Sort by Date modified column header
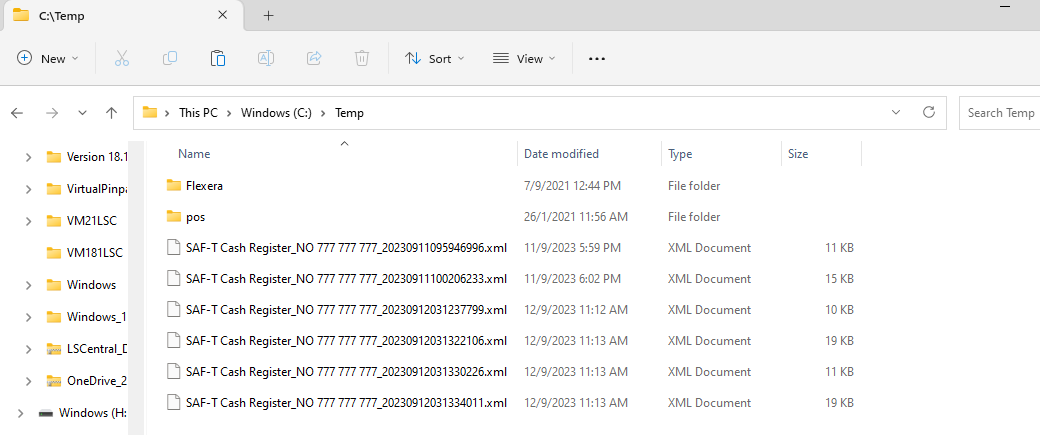This screenshot has height=435, width=1040. (x=561, y=154)
